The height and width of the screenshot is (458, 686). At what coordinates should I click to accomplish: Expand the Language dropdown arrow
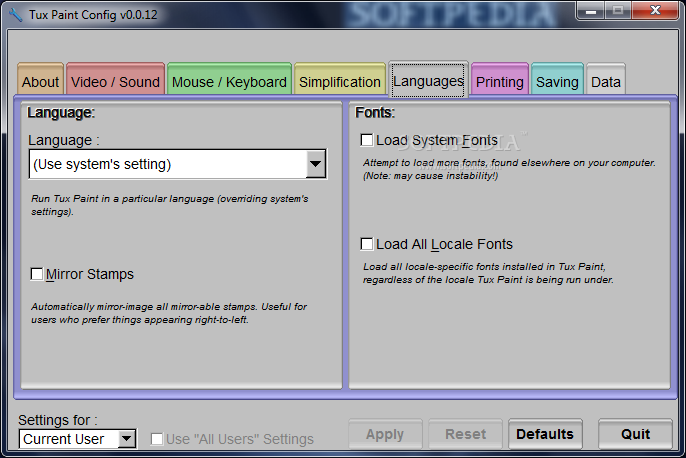315,164
